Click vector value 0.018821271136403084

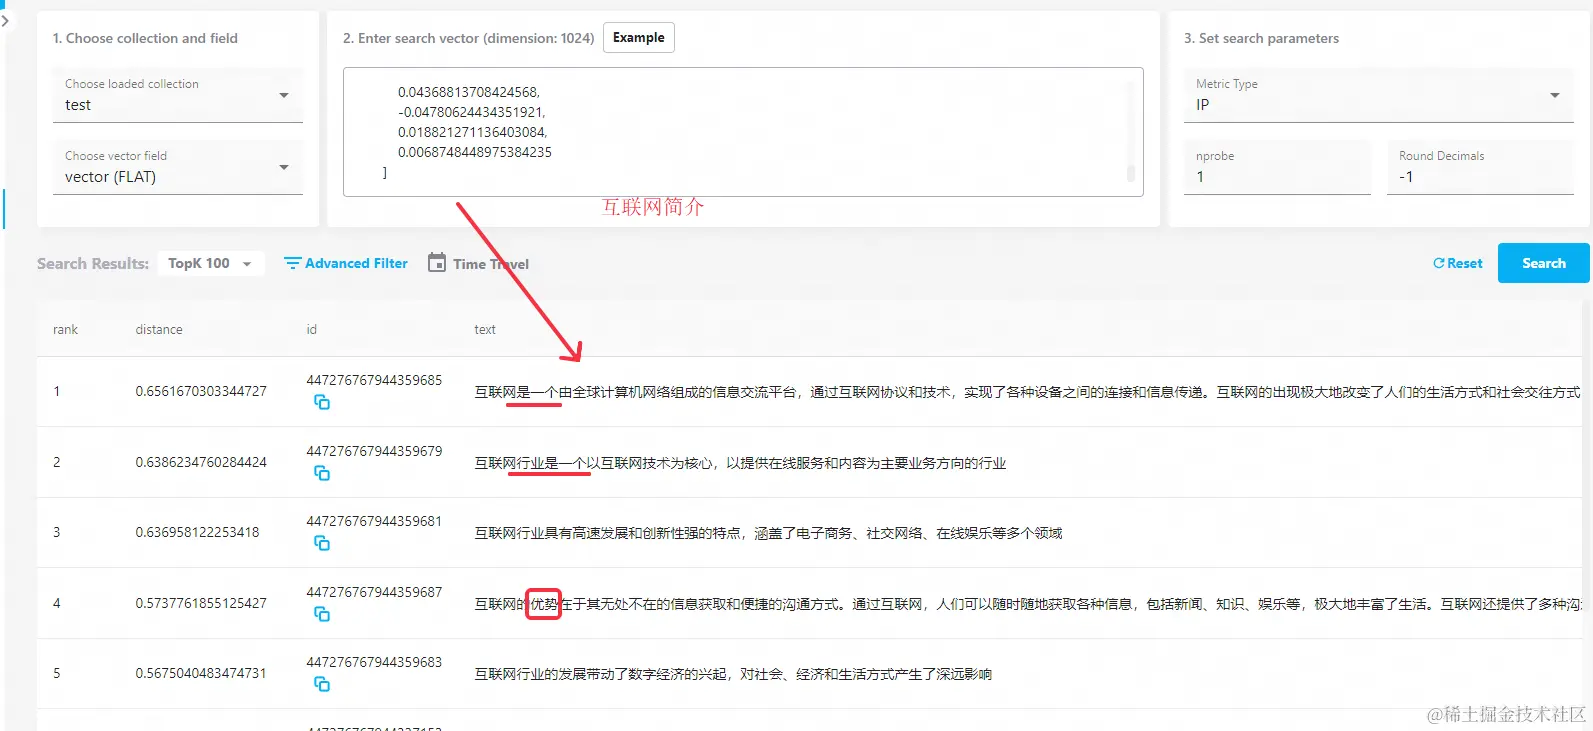(x=473, y=132)
